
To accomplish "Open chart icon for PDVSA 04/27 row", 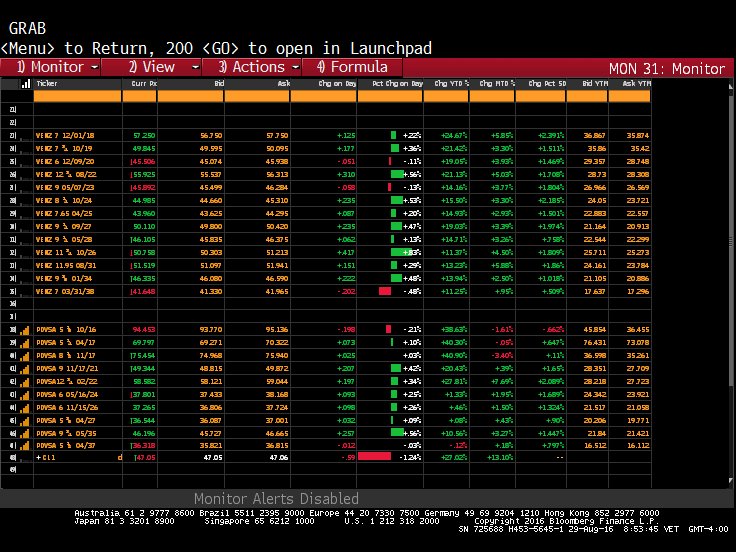I will click(25, 421).
